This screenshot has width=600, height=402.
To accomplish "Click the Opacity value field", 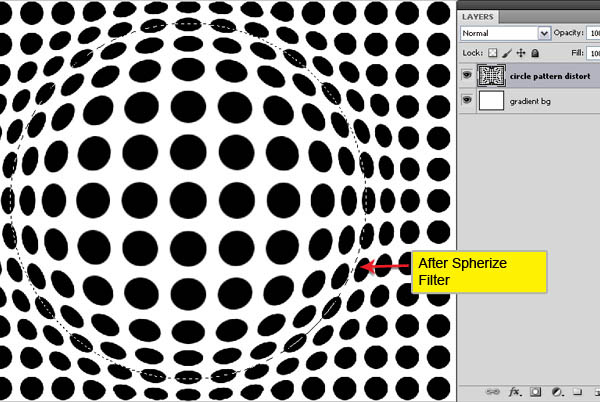I will [x=593, y=33].
